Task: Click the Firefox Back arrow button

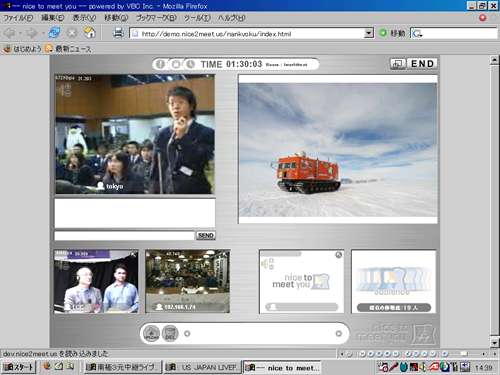Action: (10, 33)
